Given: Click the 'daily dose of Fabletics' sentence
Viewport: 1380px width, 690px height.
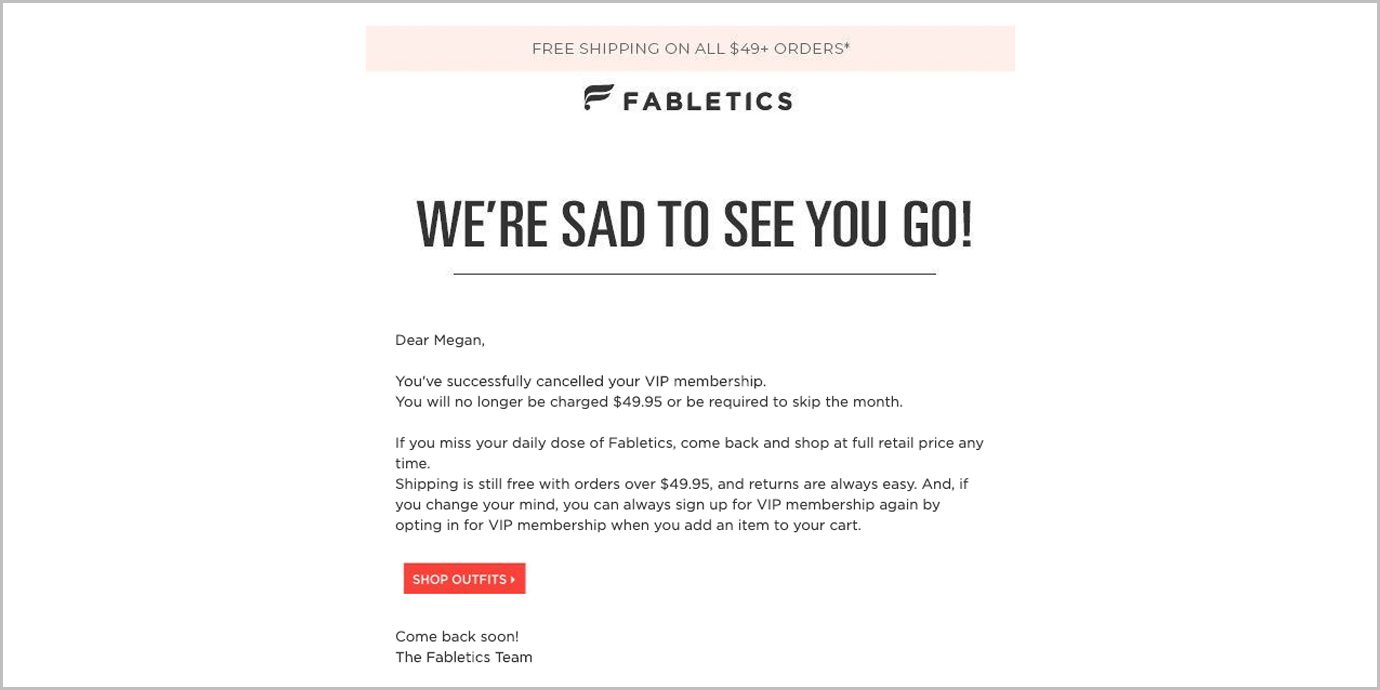Looking at the screenshot, I should pyautogui.click(x=689, y=443).
